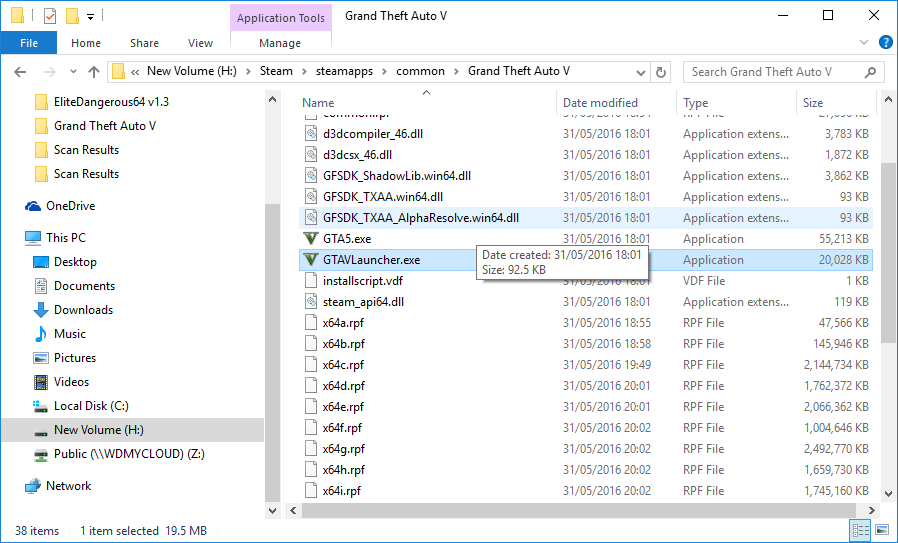This screenshot has height=543, width=898.
Task: Open Customize Quick Access Toolbar dropdown
Action: 90,16
